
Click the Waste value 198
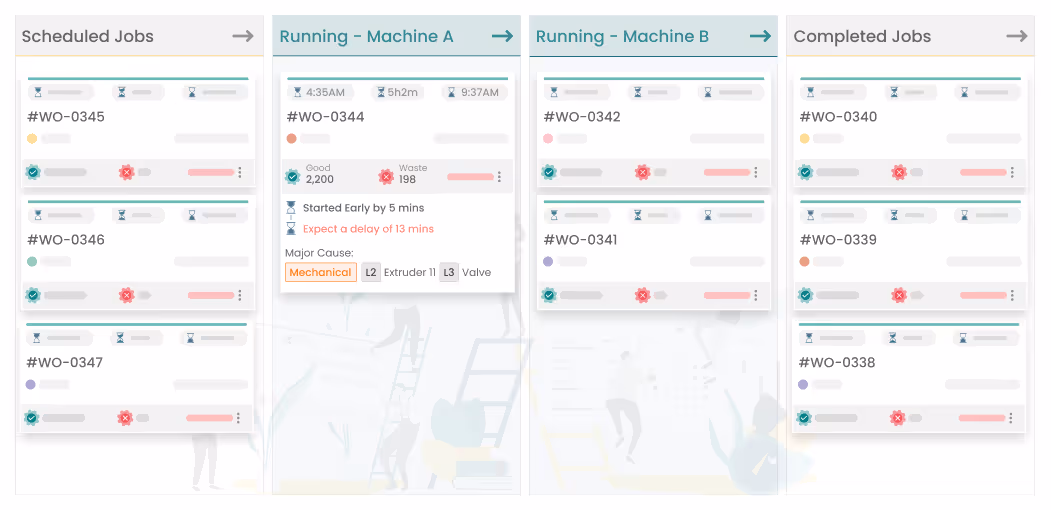tap(408, 180)
